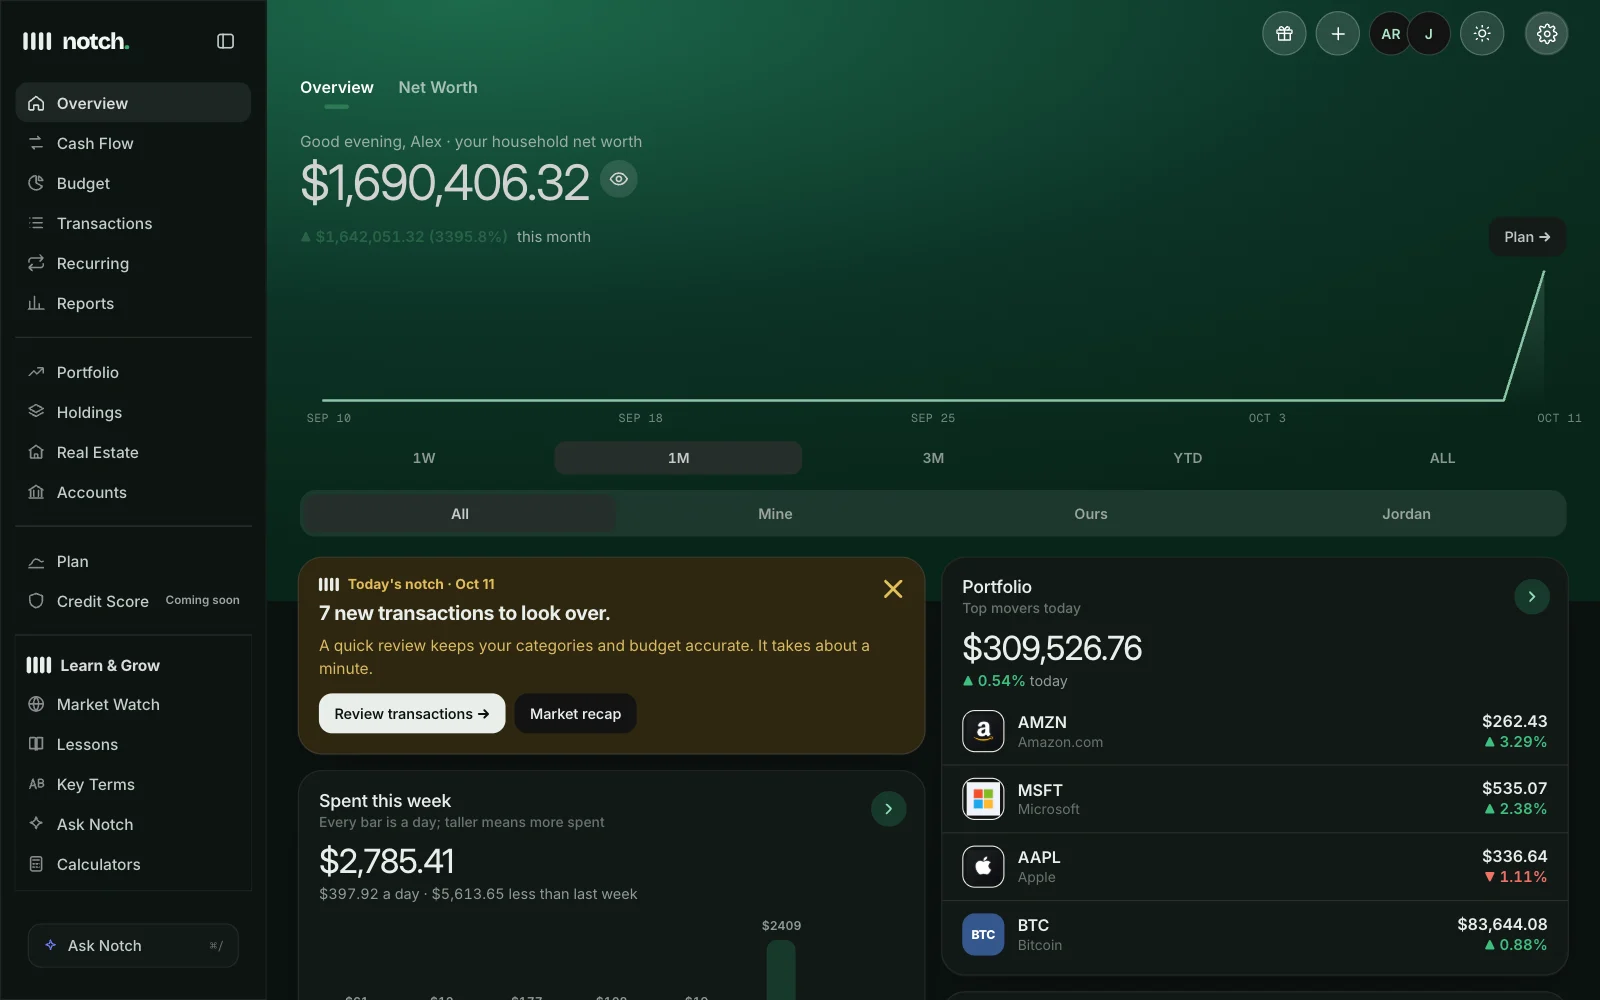1600x1000 pixels.
Task: Open Transactions page
Action: 133,223
